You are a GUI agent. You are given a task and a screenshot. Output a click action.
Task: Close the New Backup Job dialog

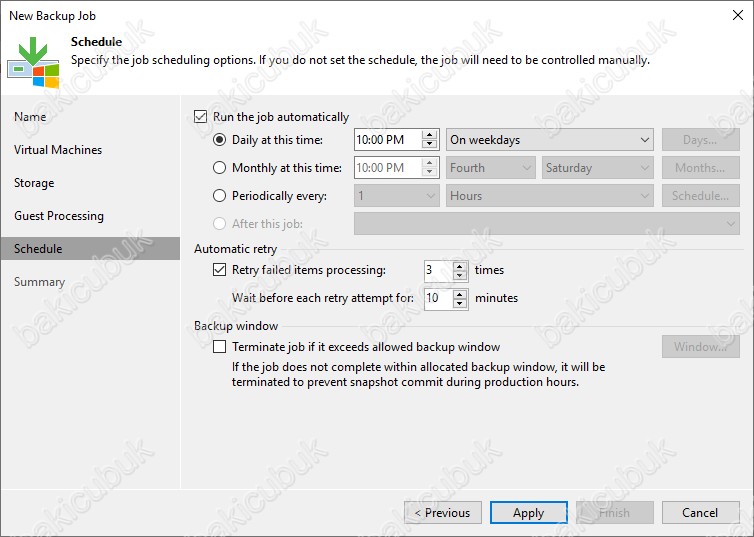tap(738, 15)
